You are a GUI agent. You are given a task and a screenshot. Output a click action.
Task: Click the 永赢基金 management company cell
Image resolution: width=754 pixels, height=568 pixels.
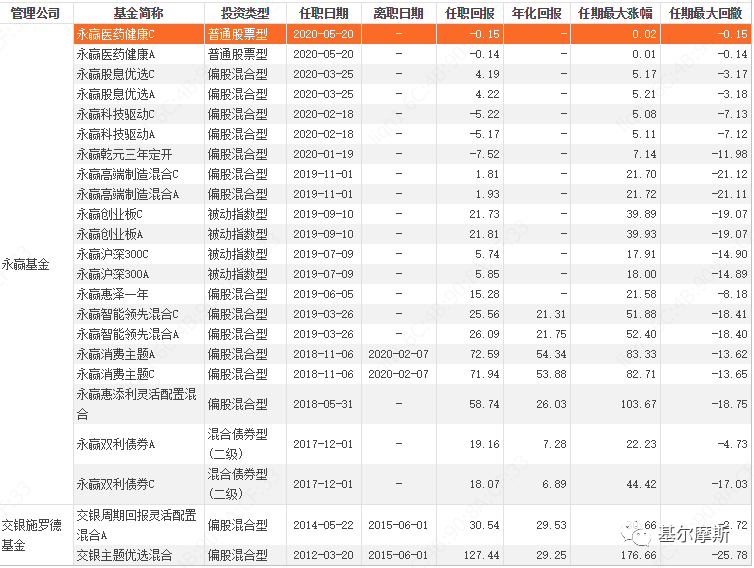(25, 264)
